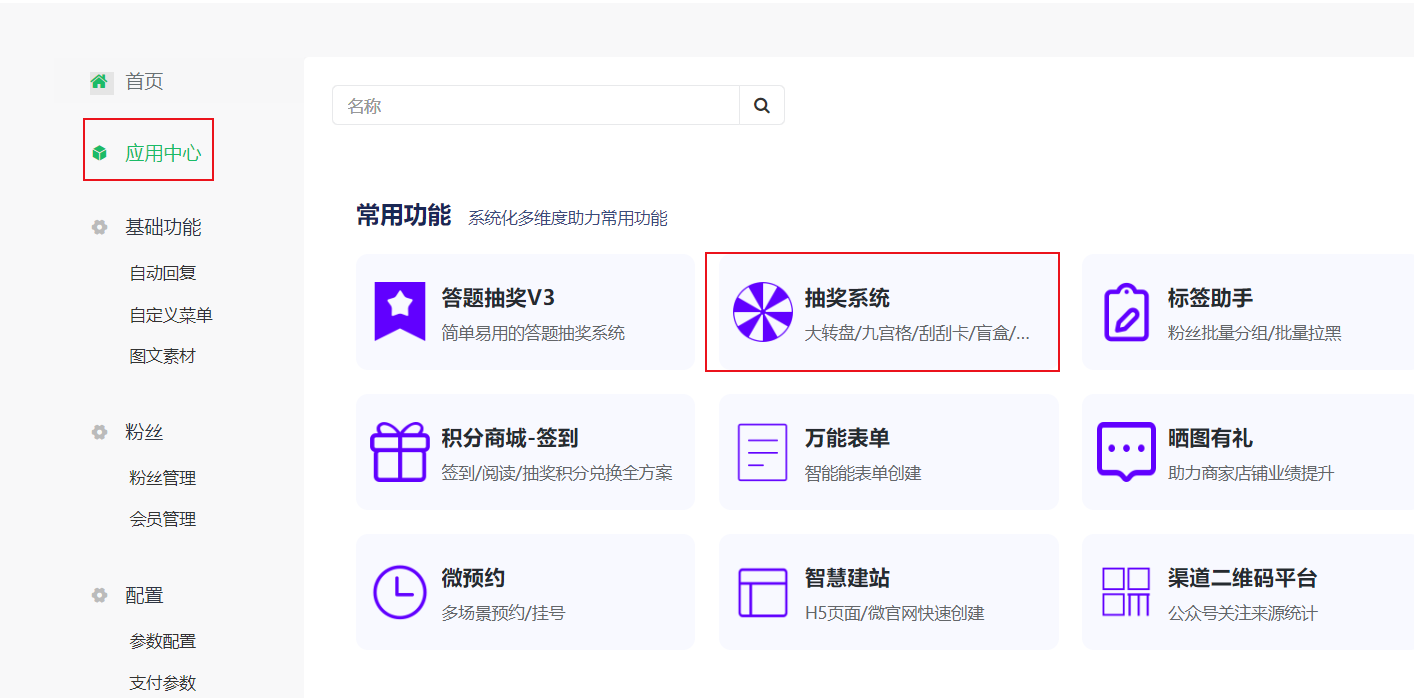
Task: Collapse the 配置 sidebar section
Action: [x=143, y=595]
